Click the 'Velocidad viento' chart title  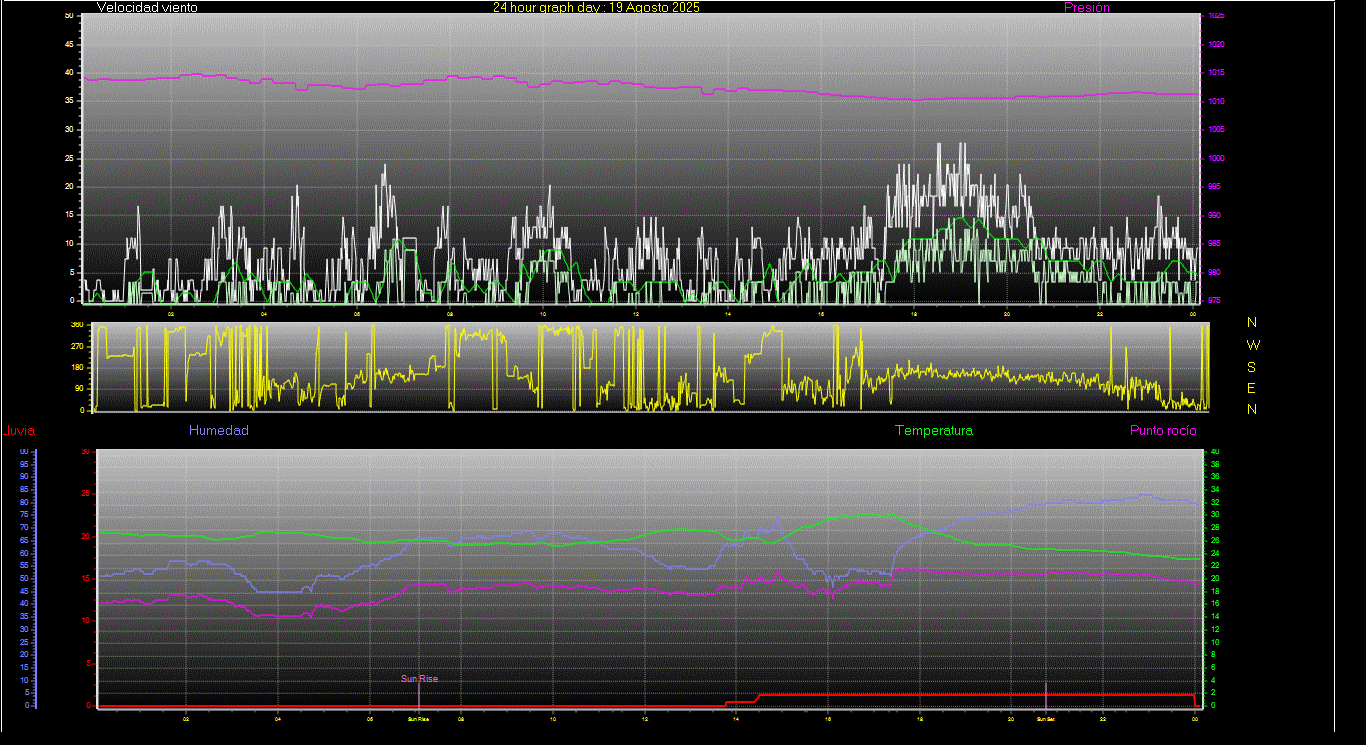coord(147,7)
